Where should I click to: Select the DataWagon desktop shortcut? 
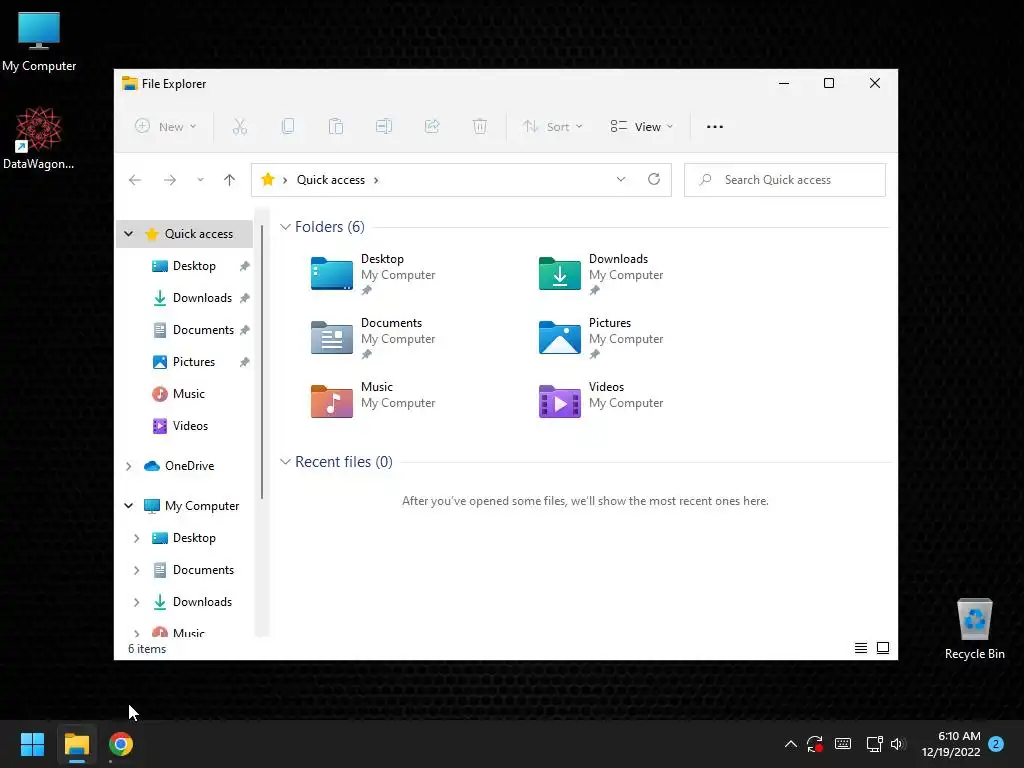coord(39,138)
